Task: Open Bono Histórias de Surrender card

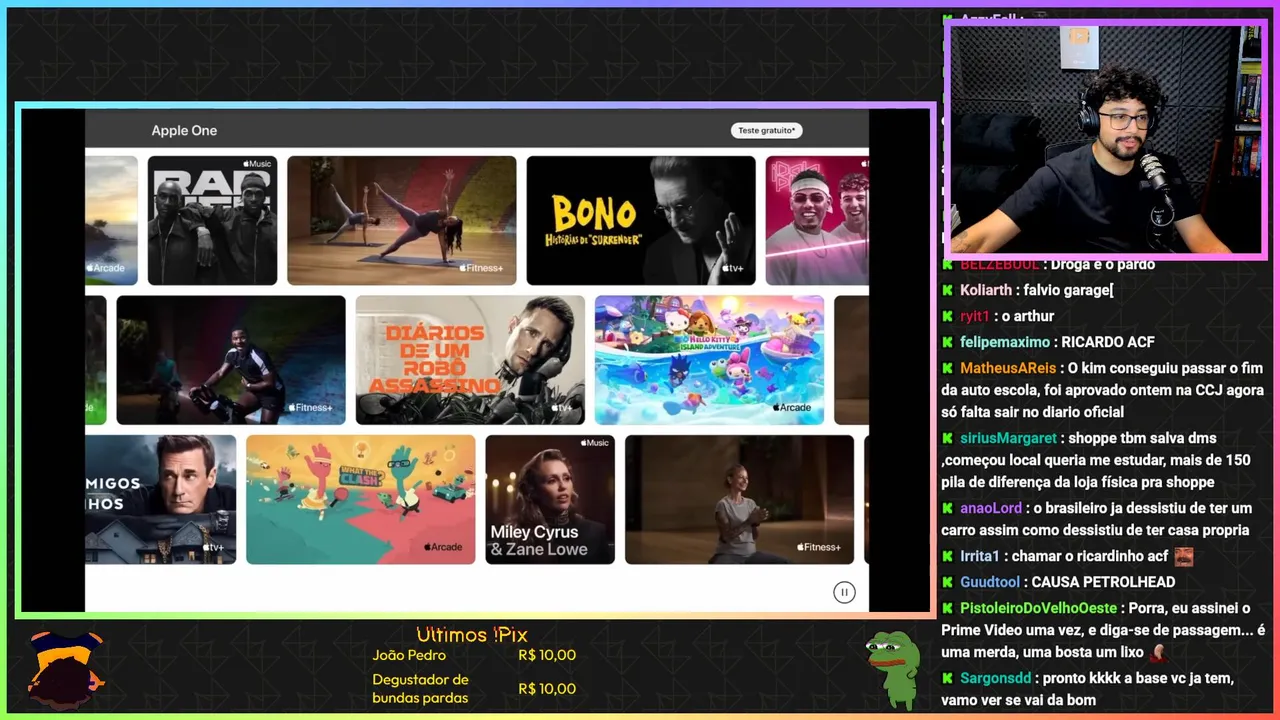Action: (641, 220)
